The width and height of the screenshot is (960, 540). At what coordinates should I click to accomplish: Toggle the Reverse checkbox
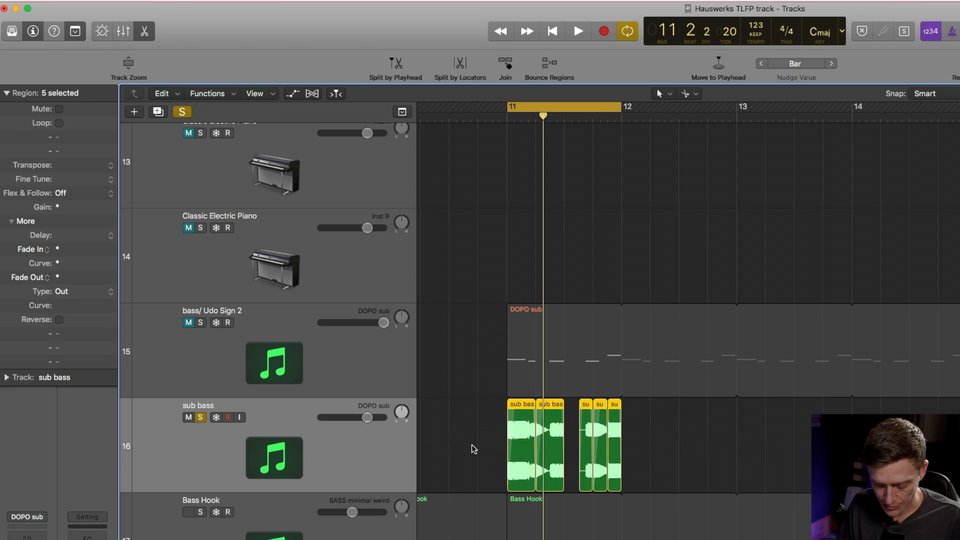point(59,320)
